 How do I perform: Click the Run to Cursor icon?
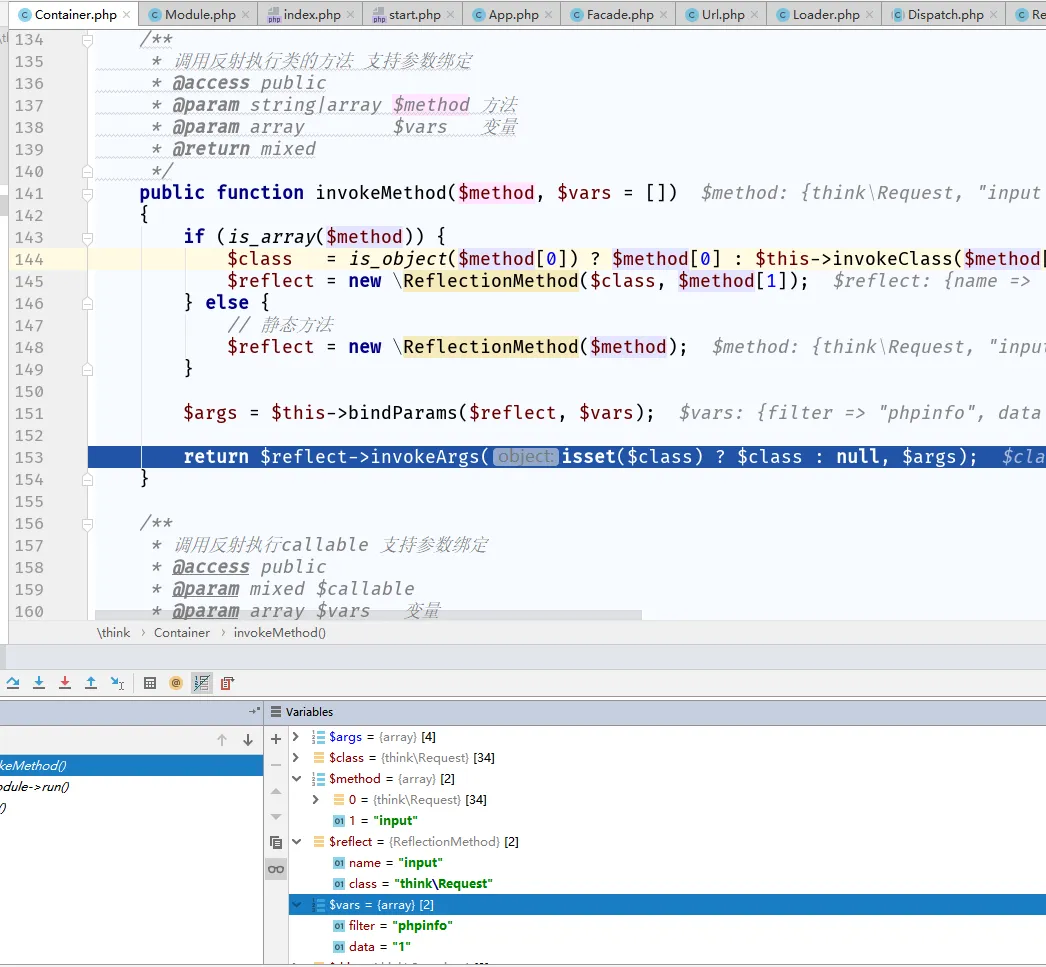117,683
